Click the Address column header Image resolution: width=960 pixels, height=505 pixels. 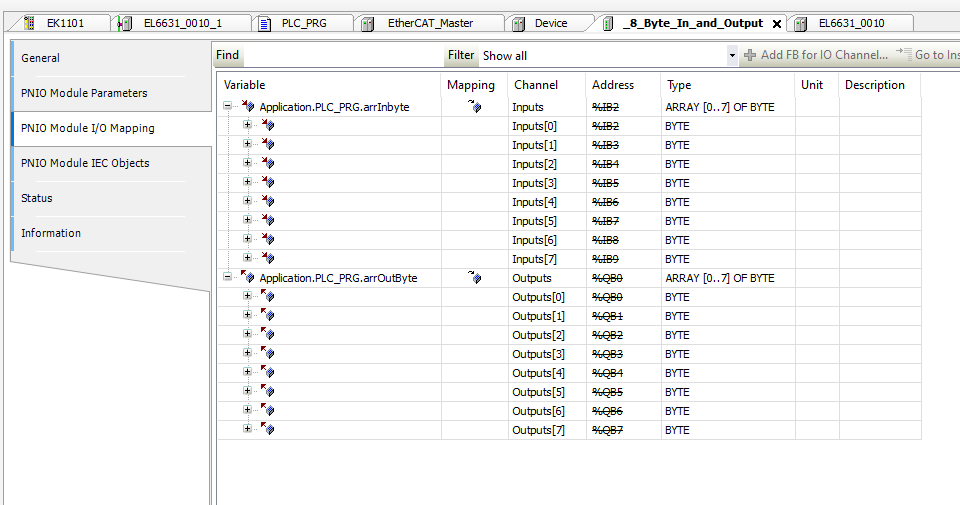613,85
